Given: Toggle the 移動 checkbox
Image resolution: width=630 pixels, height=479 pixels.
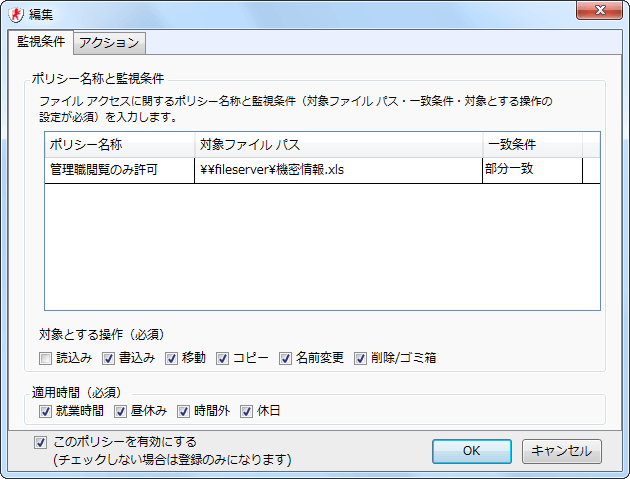Looking at the screenshot, I should [x=172, y=357].
